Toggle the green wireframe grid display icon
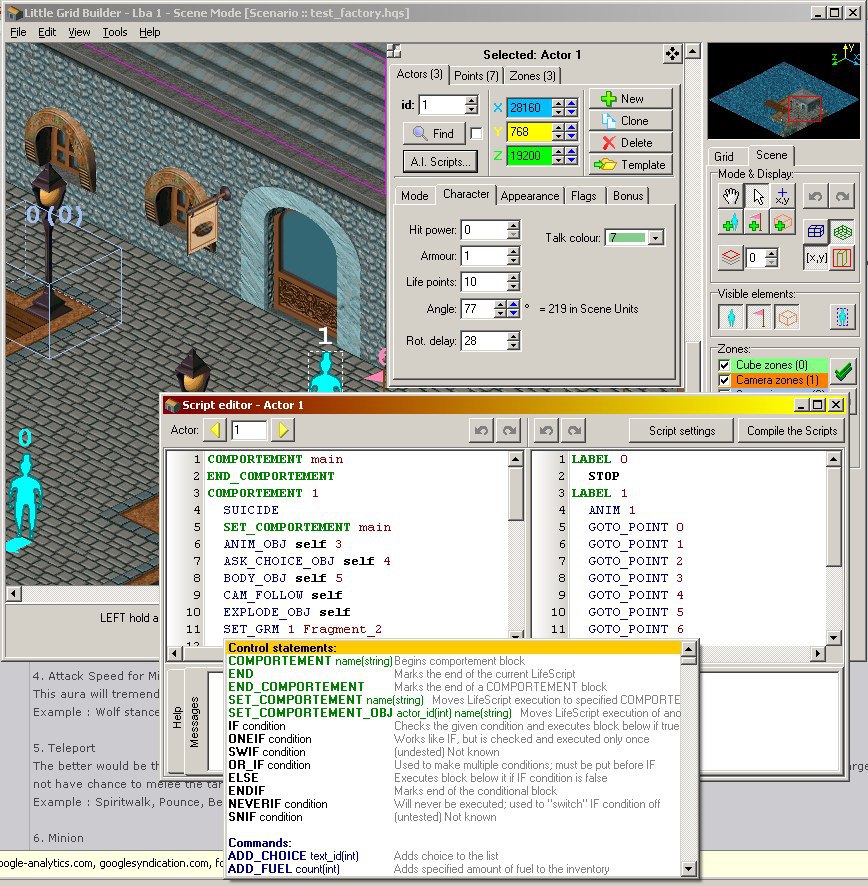Screen dimensions: 868x886 [x=842, y=231]
